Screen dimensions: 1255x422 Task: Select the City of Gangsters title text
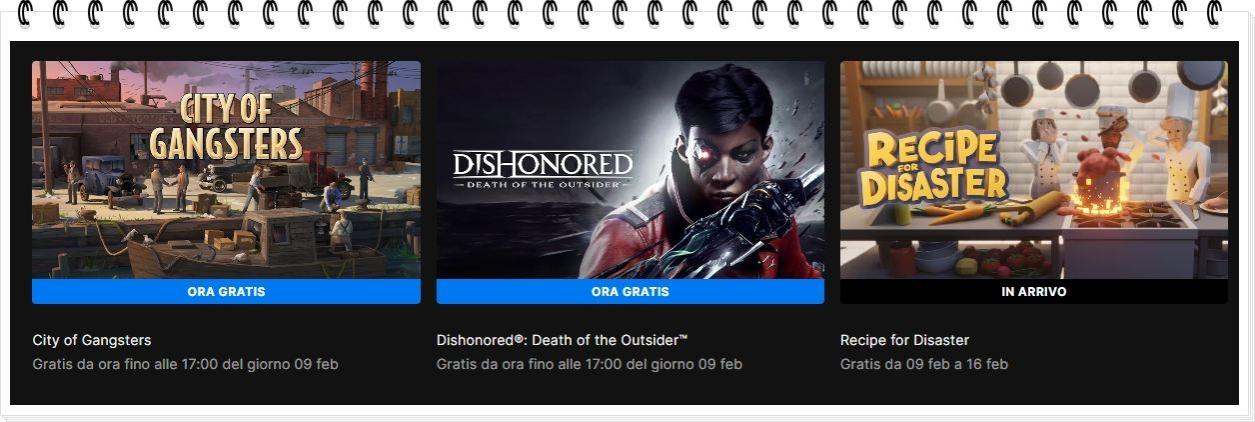click(x=92, y=340)
